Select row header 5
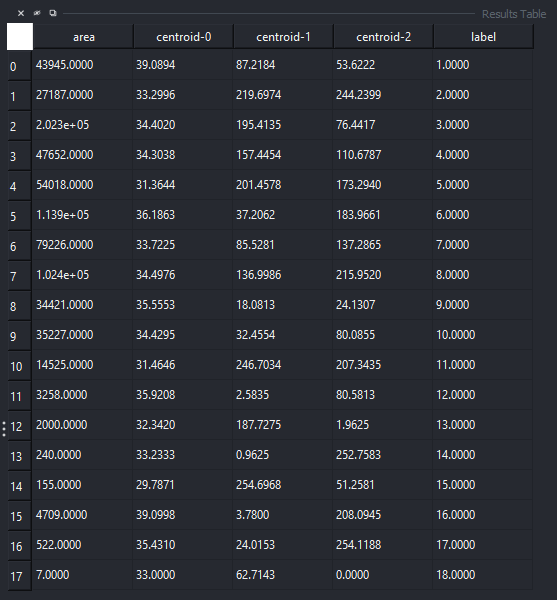This screenshot has height=600, width=557. (x=20, y=215)
